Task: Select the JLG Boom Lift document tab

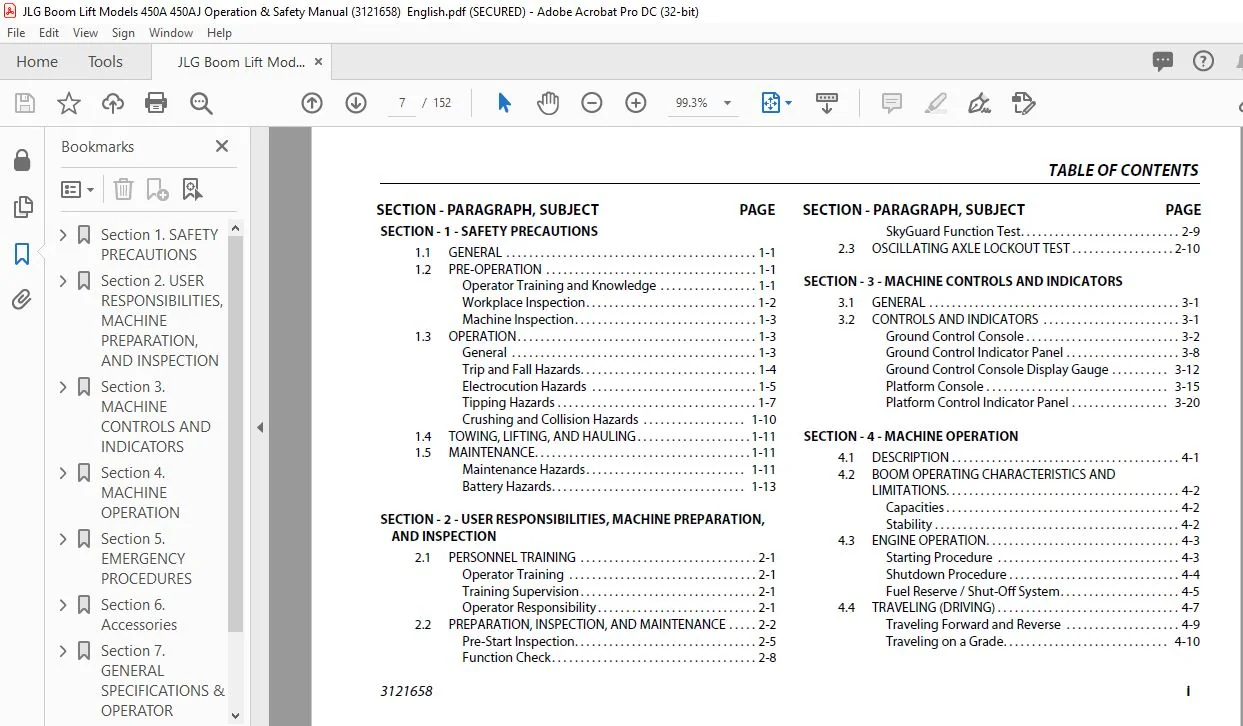Action: pos(241,62)
